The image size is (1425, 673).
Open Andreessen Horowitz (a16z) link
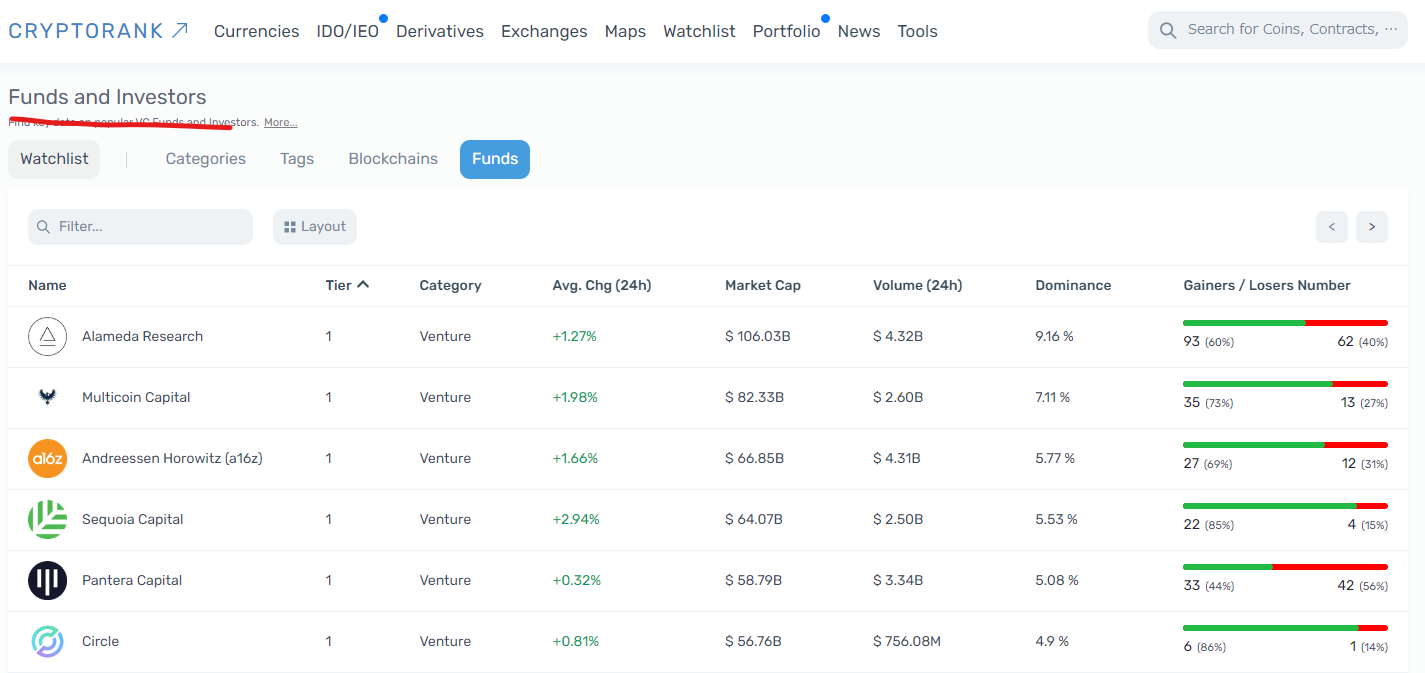(172, 458)
